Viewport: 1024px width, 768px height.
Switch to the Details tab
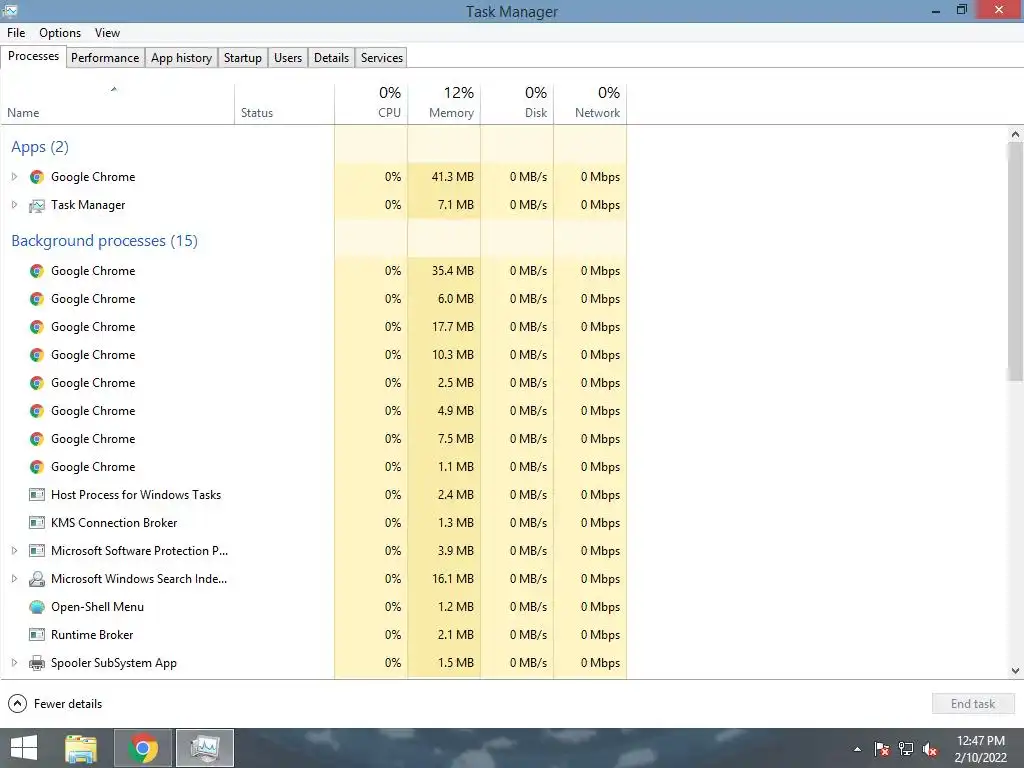[331, 57]
